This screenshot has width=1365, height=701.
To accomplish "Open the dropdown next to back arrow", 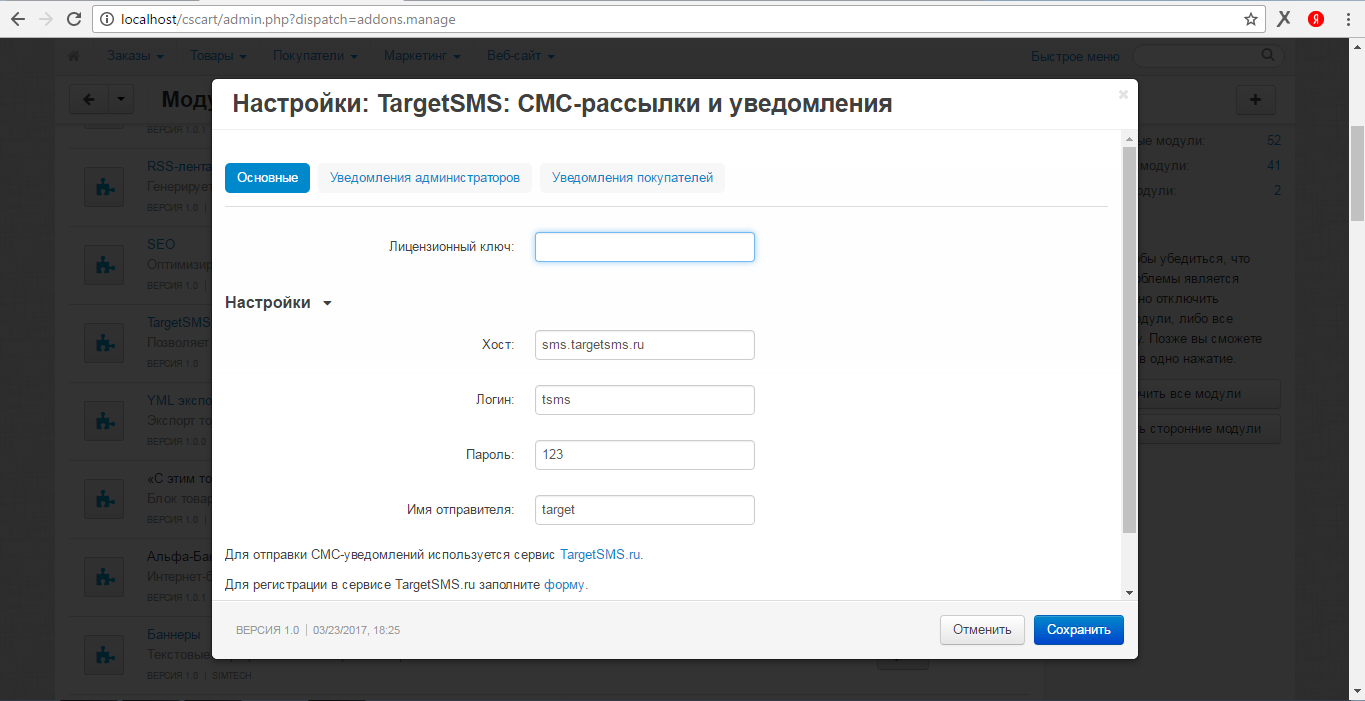I will [x=120, y=99].
